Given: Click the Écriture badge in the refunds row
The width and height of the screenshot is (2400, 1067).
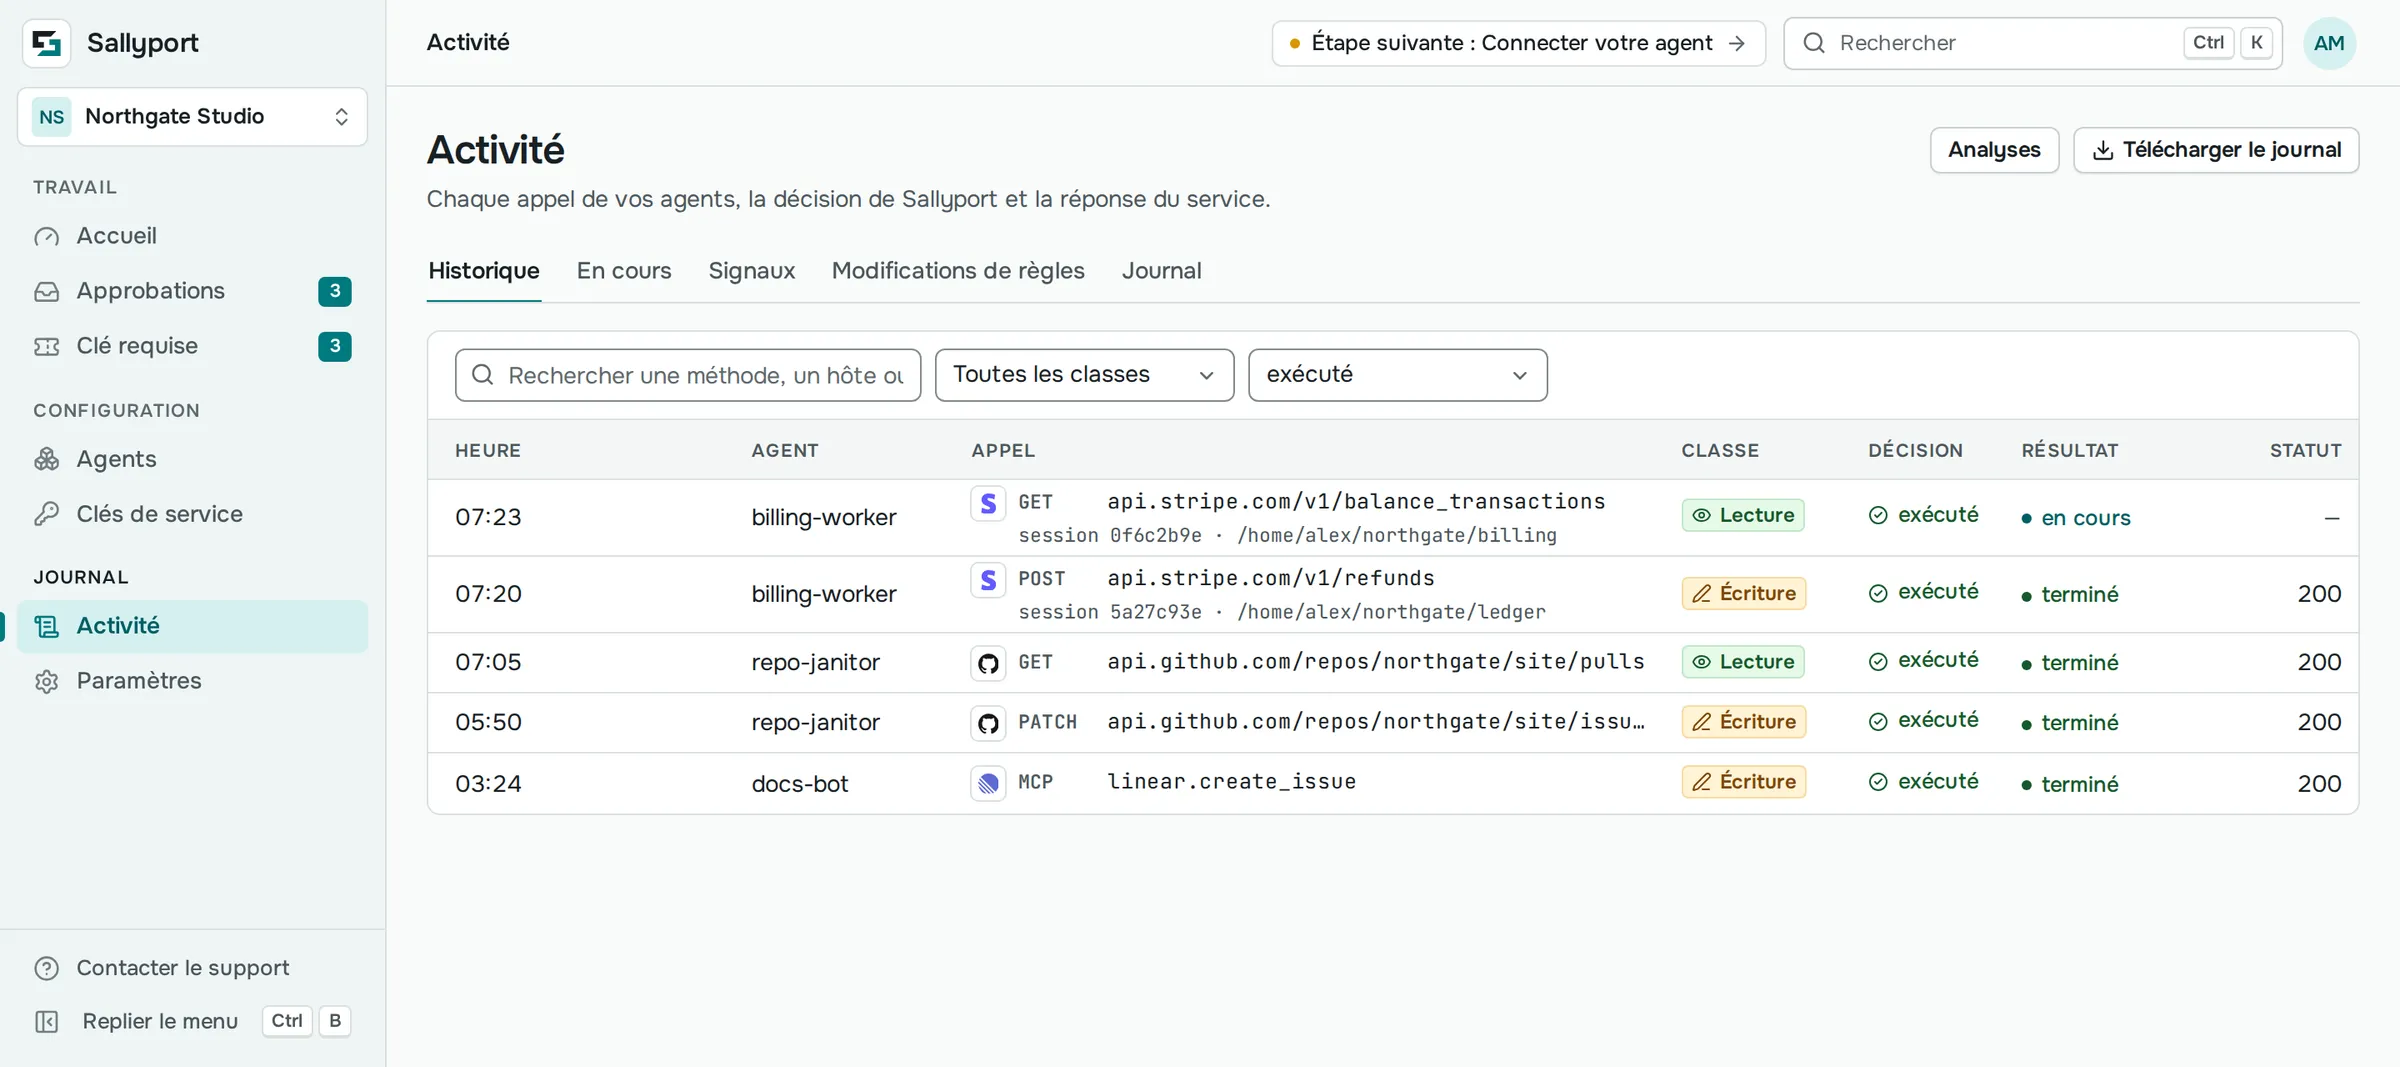Looking at the screenshot, I should [1743, 593].
